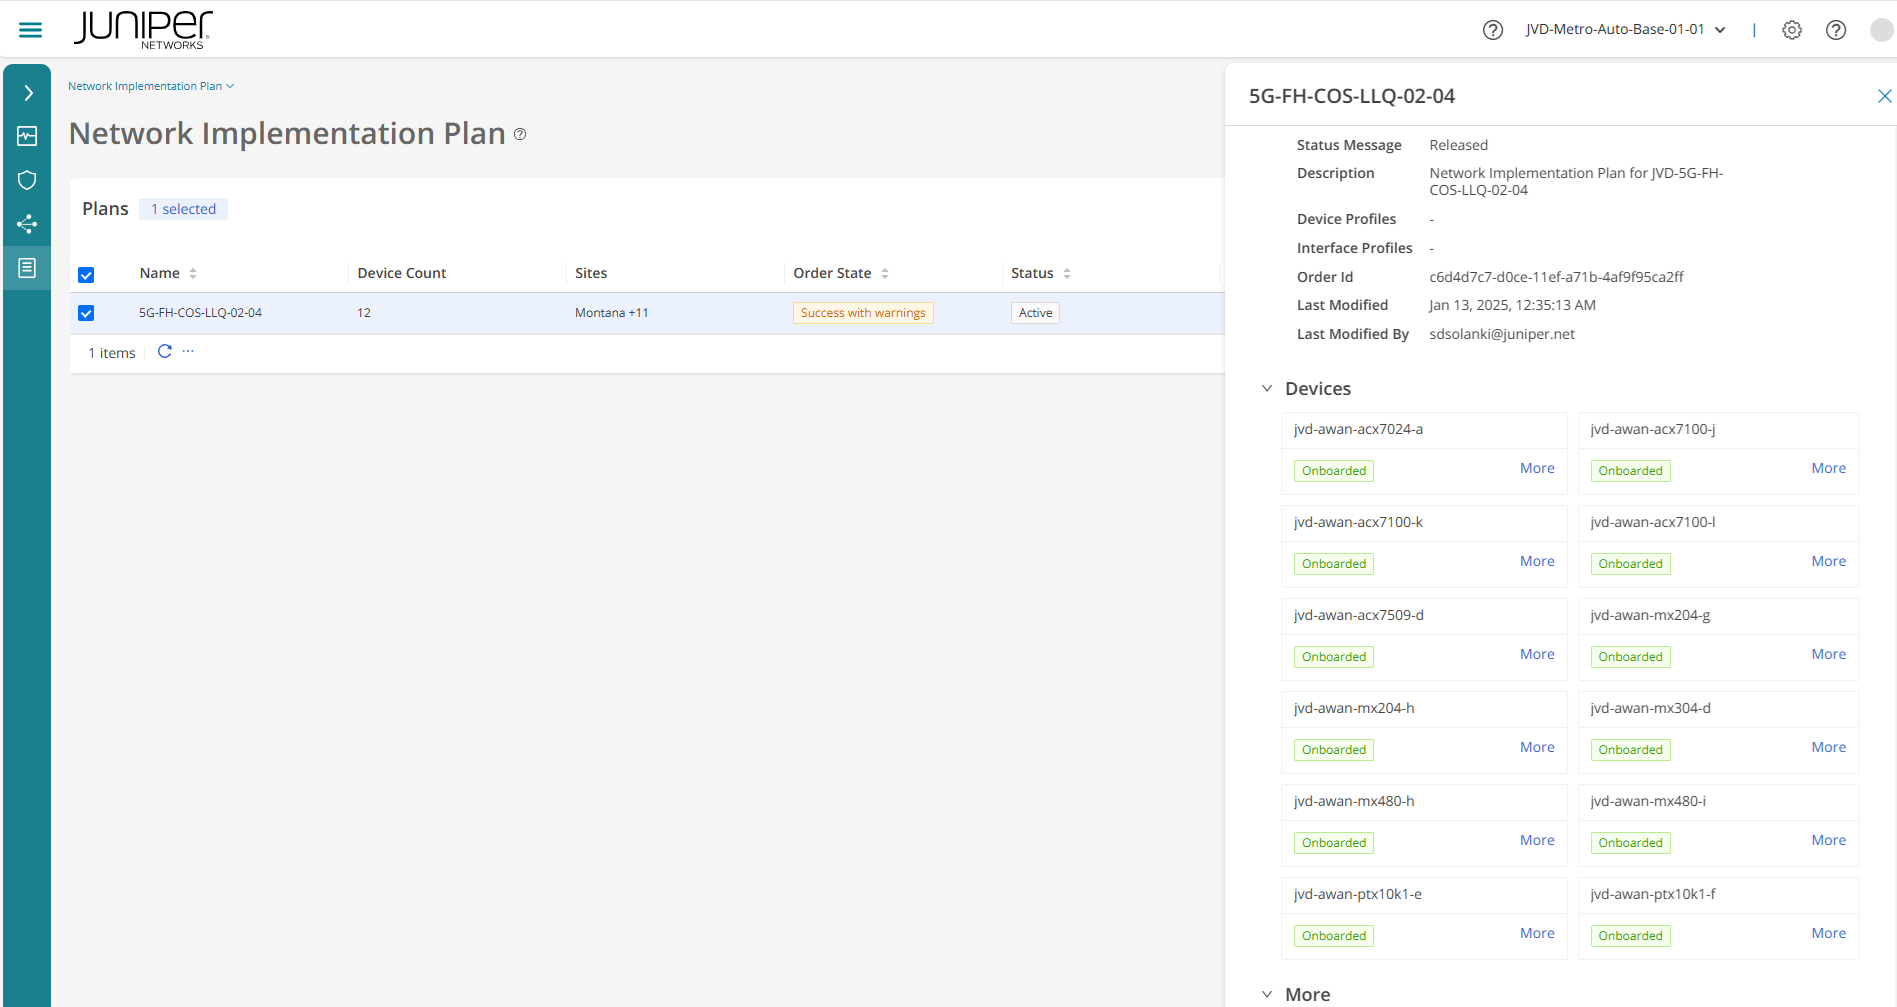The width and height of the screenshot is (1897, 1007).
Task: Expand the sidebar with the arrow icon
Action: [x=28, y=93]
